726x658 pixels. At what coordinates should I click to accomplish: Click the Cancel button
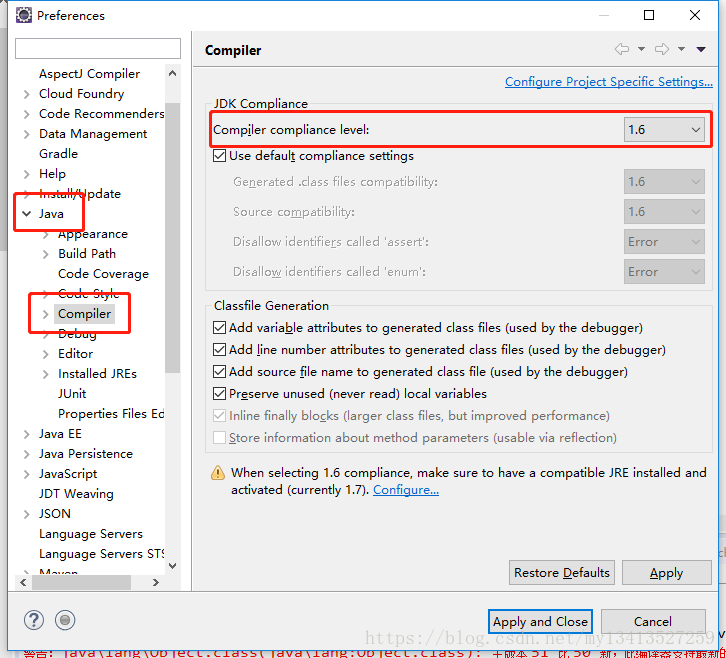(653, 621)
